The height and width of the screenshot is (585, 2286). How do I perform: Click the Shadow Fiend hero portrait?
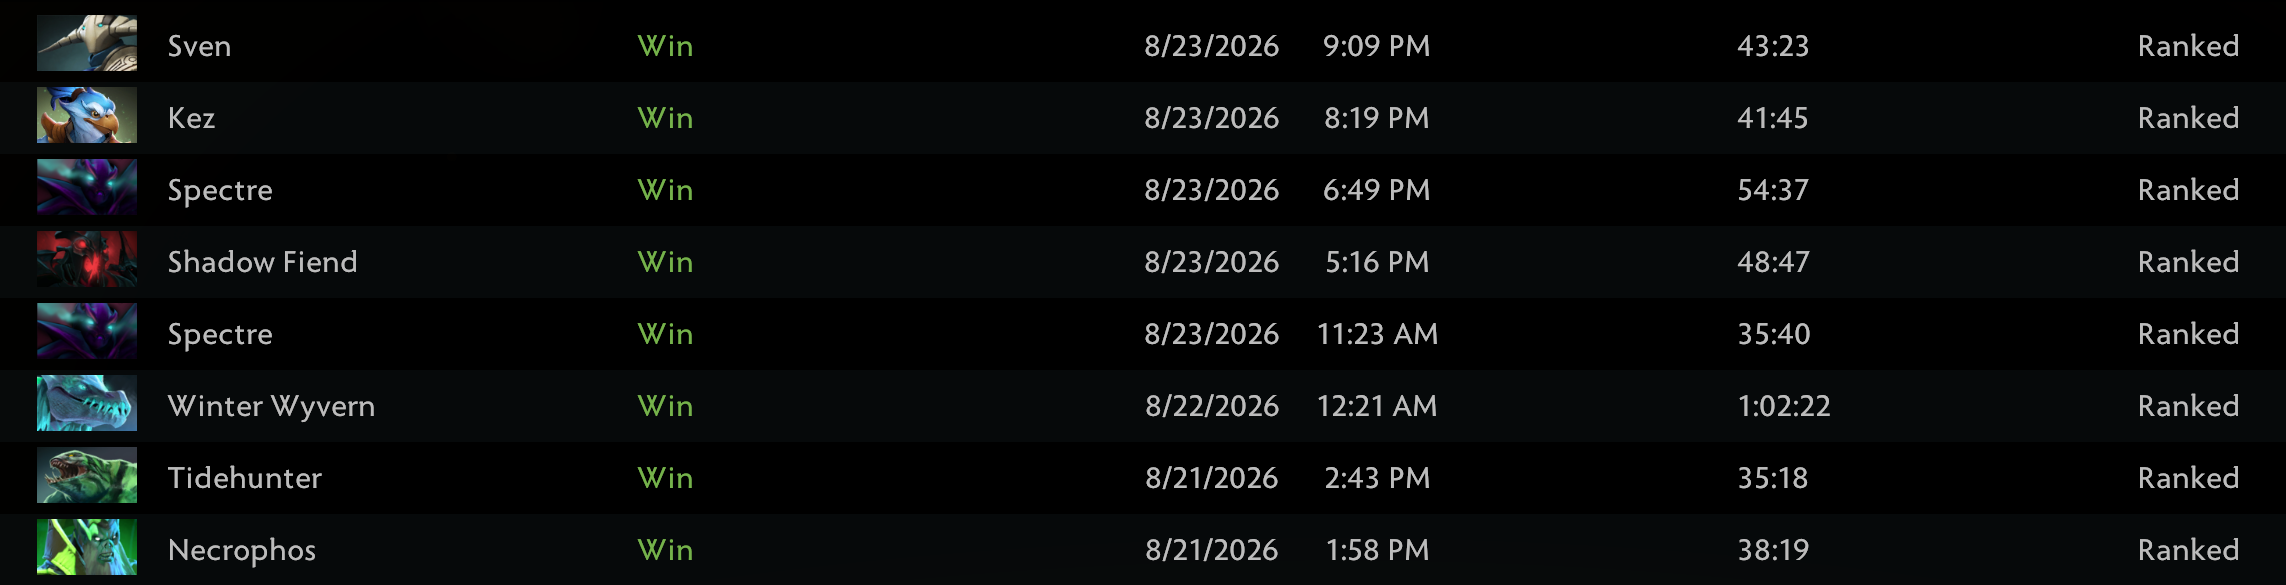[87, 259]
